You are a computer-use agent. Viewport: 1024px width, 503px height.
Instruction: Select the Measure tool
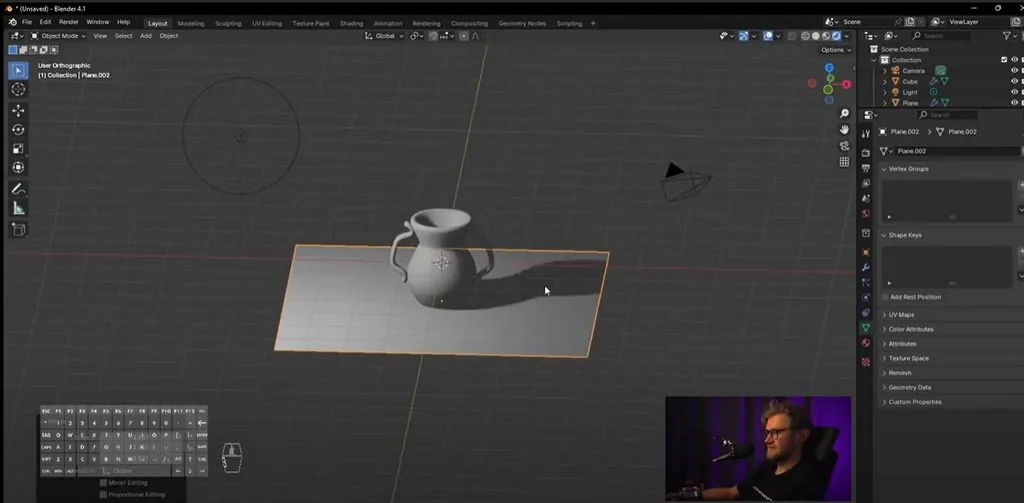pyautogui.click(x=18, y=209)
